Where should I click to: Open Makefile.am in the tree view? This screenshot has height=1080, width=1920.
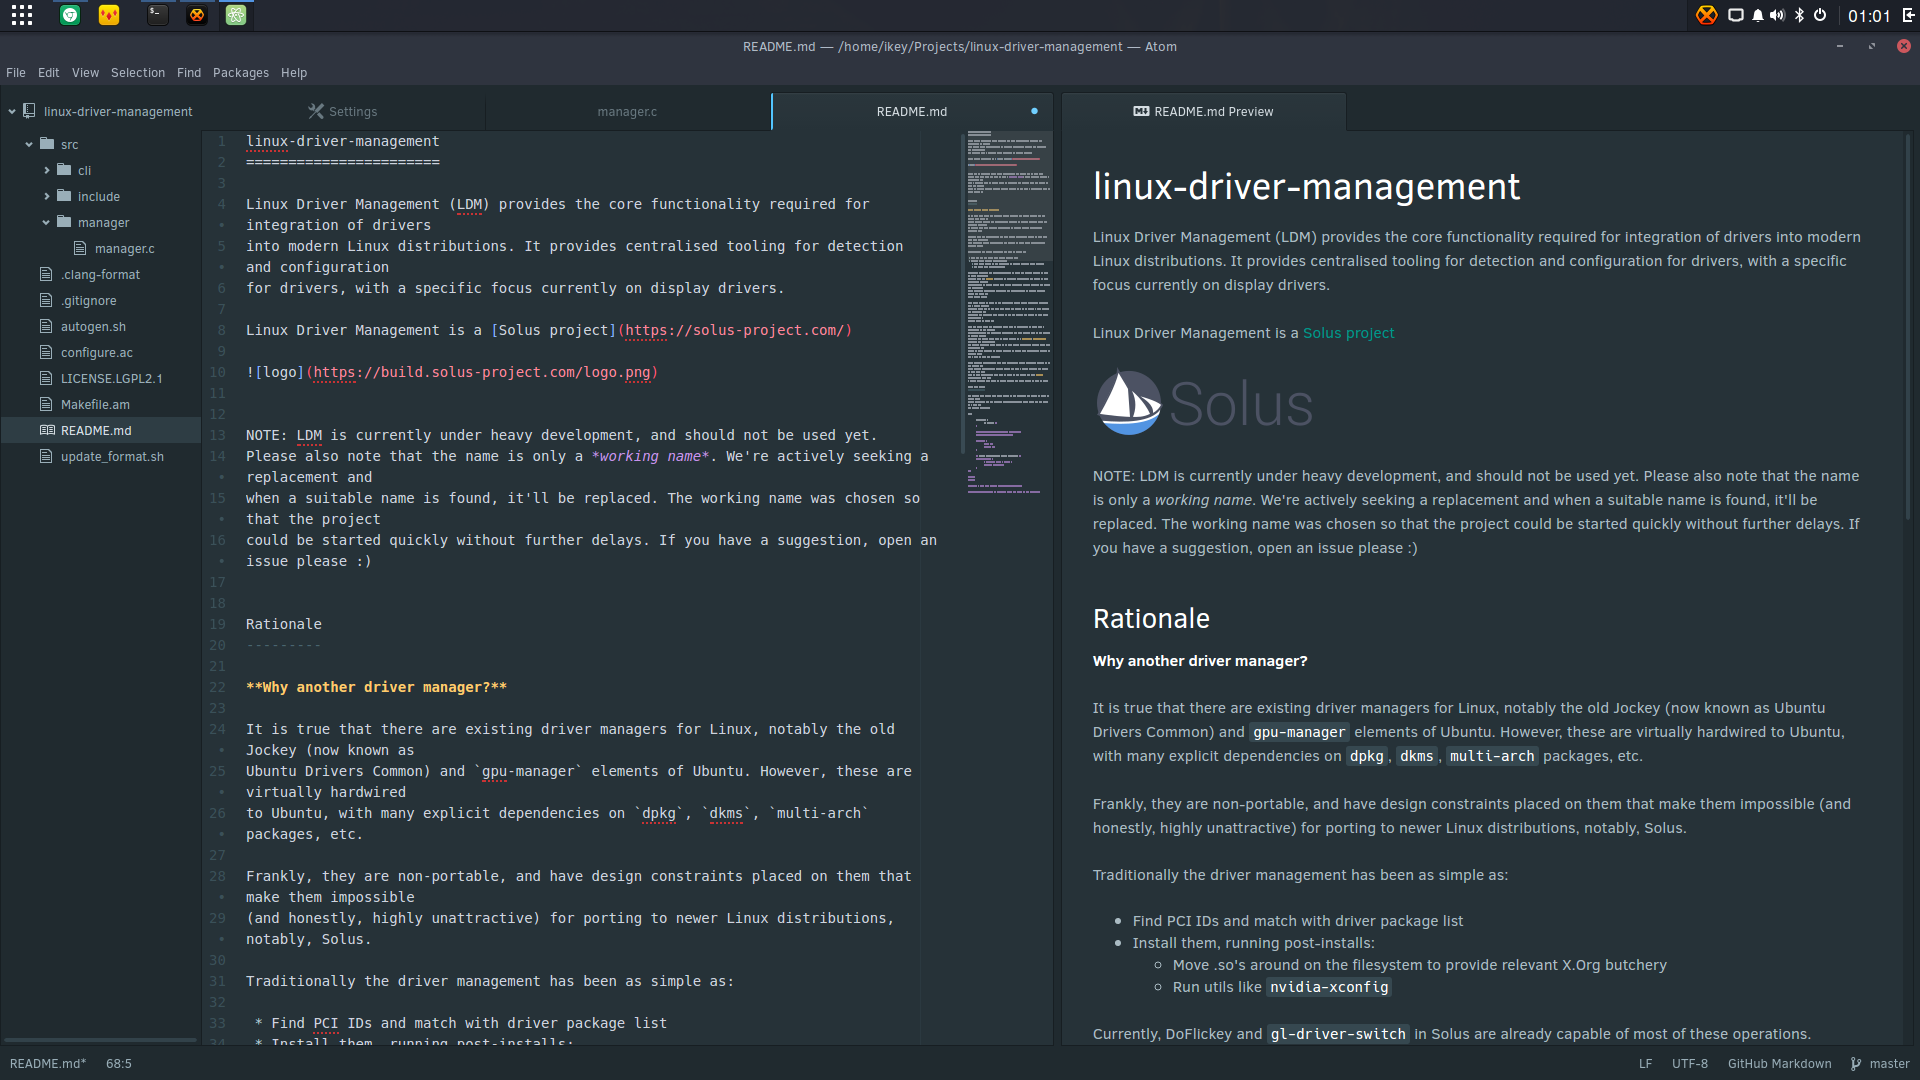(95, 404)
